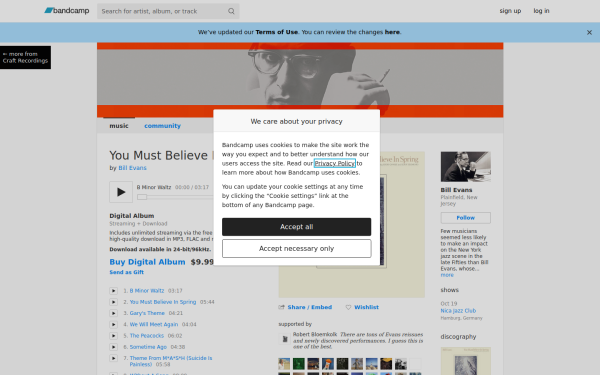Image resolution: width=600 pixels, height=375 pixels.
Task: Open the sign up link
Action: click(510, 11)
